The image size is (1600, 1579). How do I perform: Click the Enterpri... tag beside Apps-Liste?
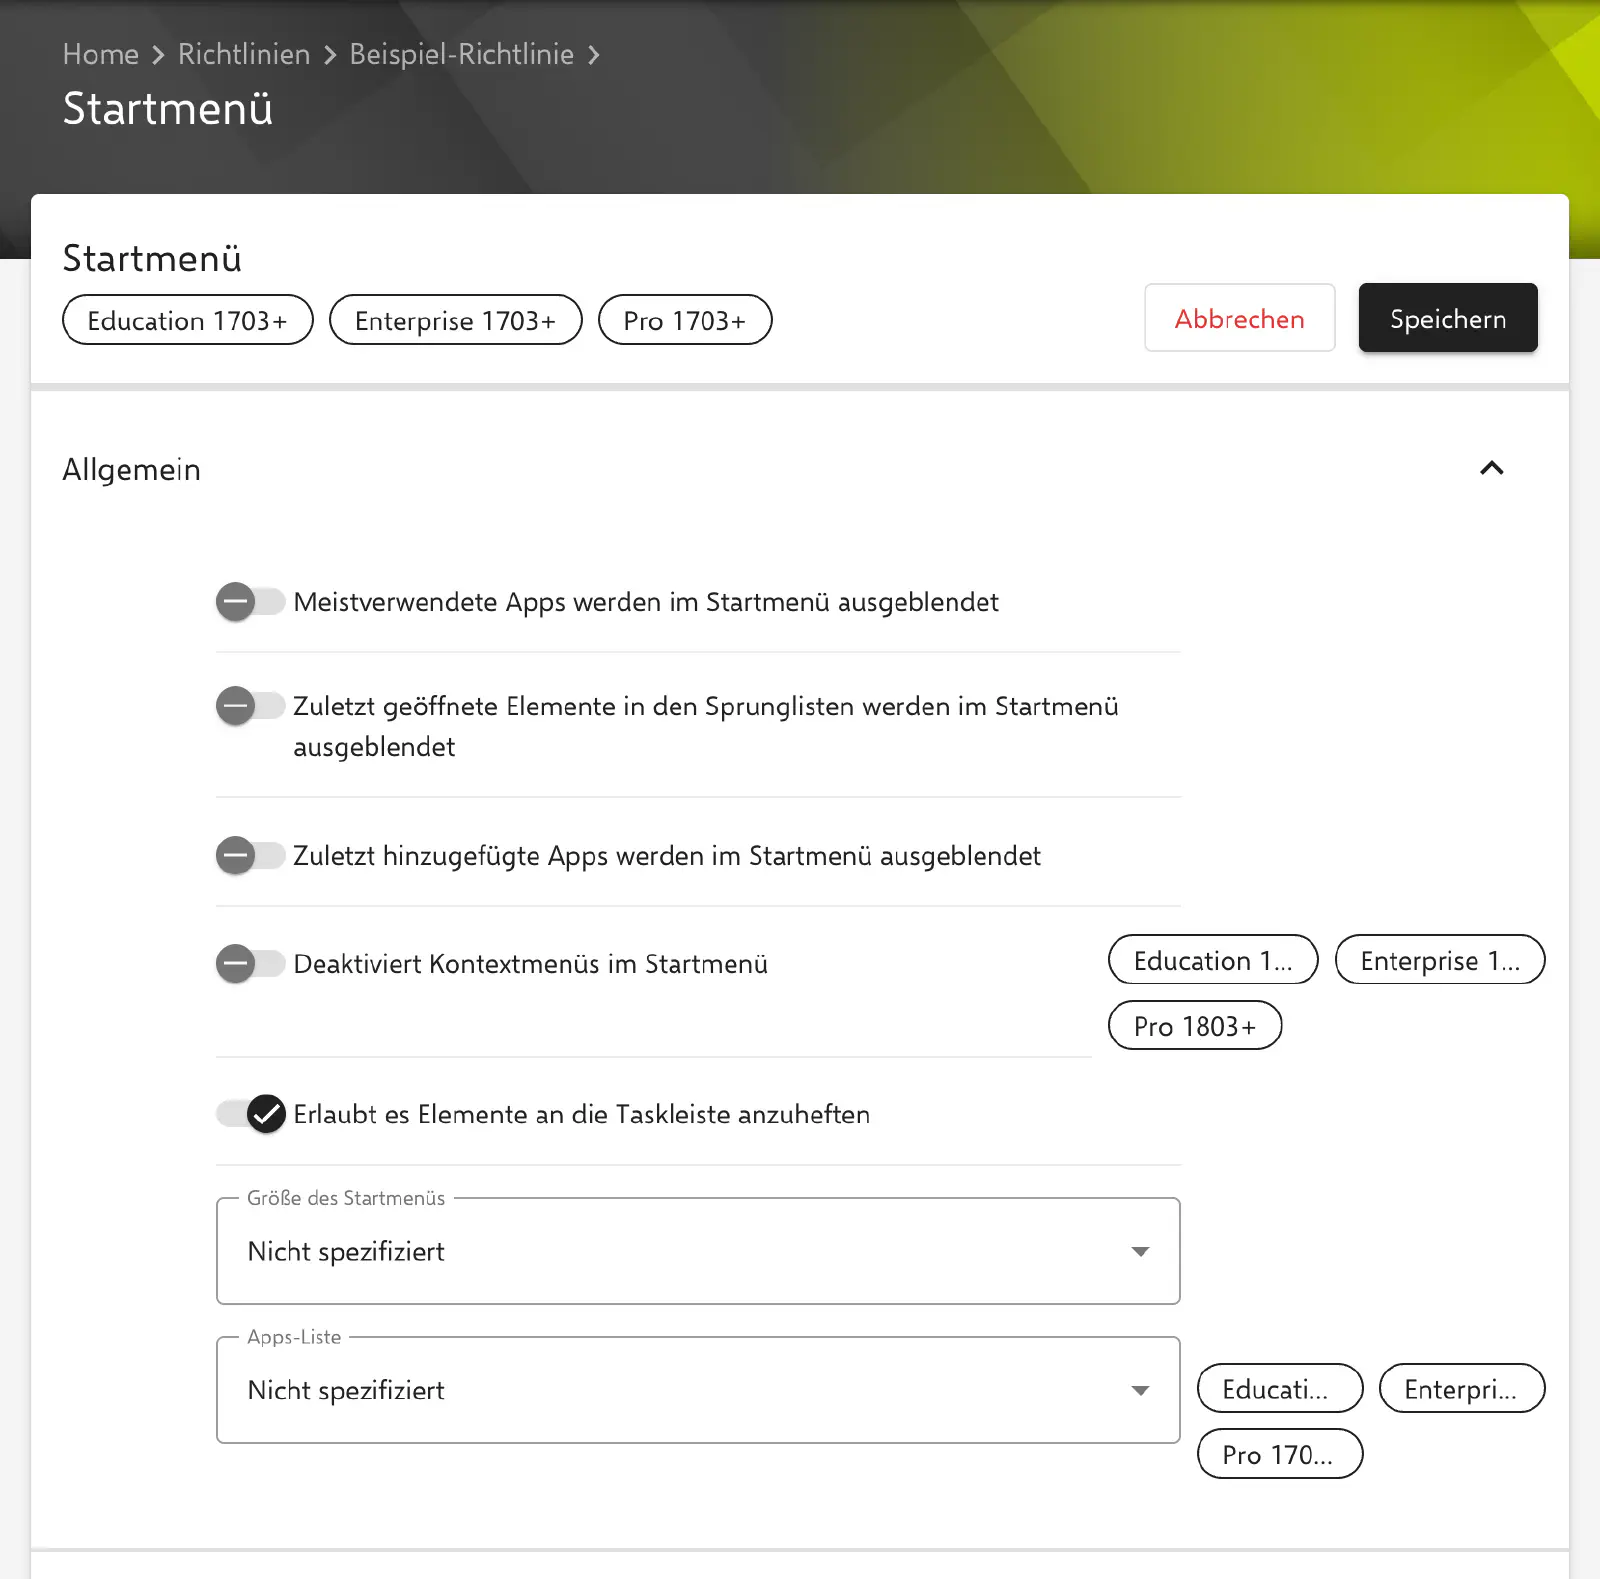(x=1462, y=1389)
